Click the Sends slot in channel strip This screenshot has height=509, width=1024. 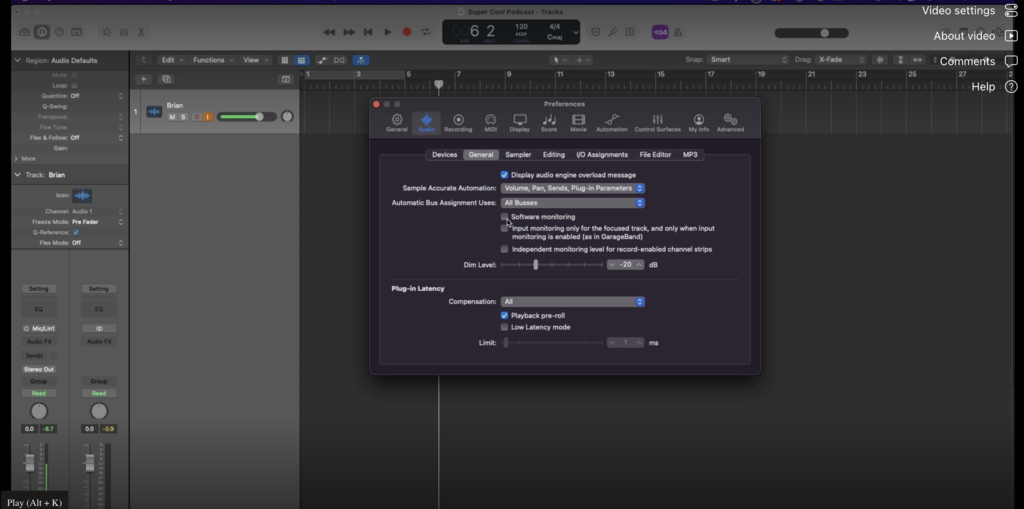point(34,356)
